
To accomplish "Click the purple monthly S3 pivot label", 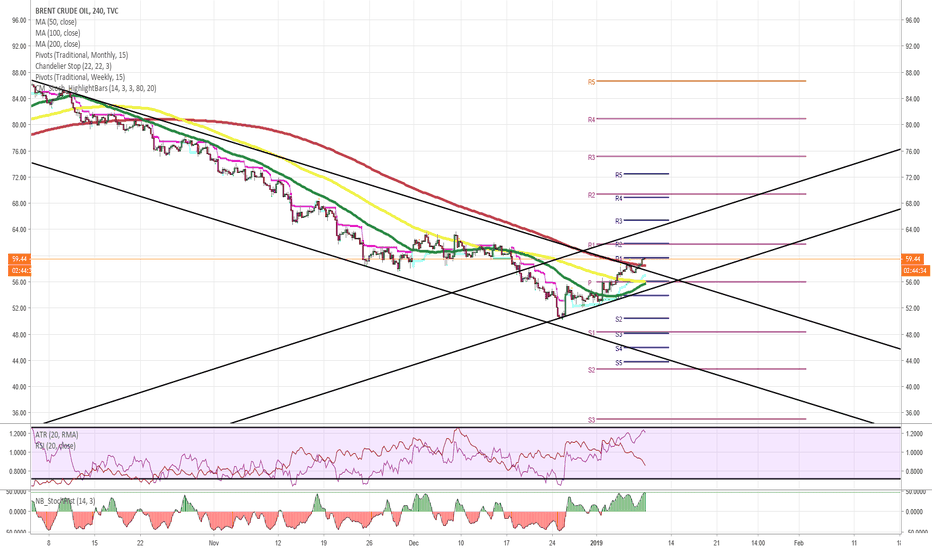I will [591, 420].
